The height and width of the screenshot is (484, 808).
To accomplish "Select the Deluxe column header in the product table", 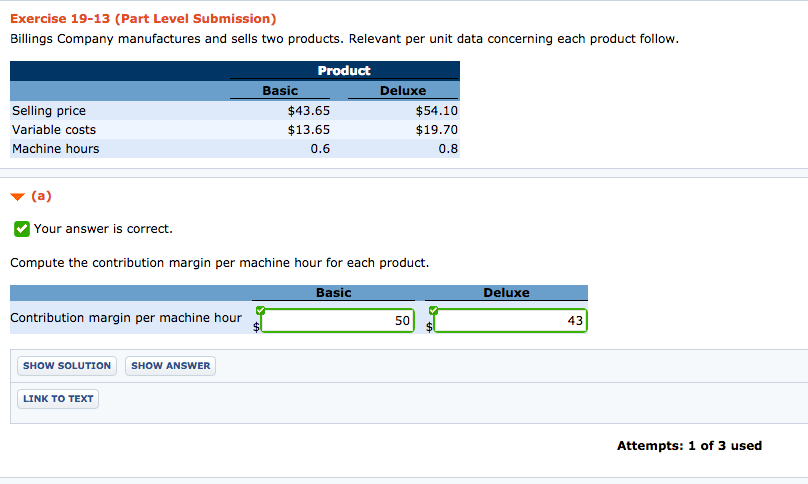I will 403,91.
